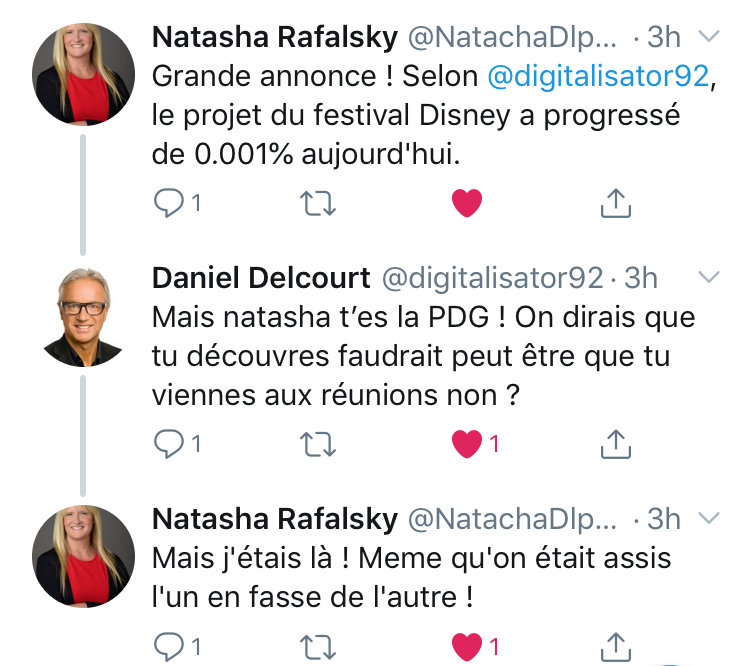This screenshot has width=750, height=666.
Task: Click Natasha Rafalsky's name on the last tweet
Action: (x=274, y=519)
